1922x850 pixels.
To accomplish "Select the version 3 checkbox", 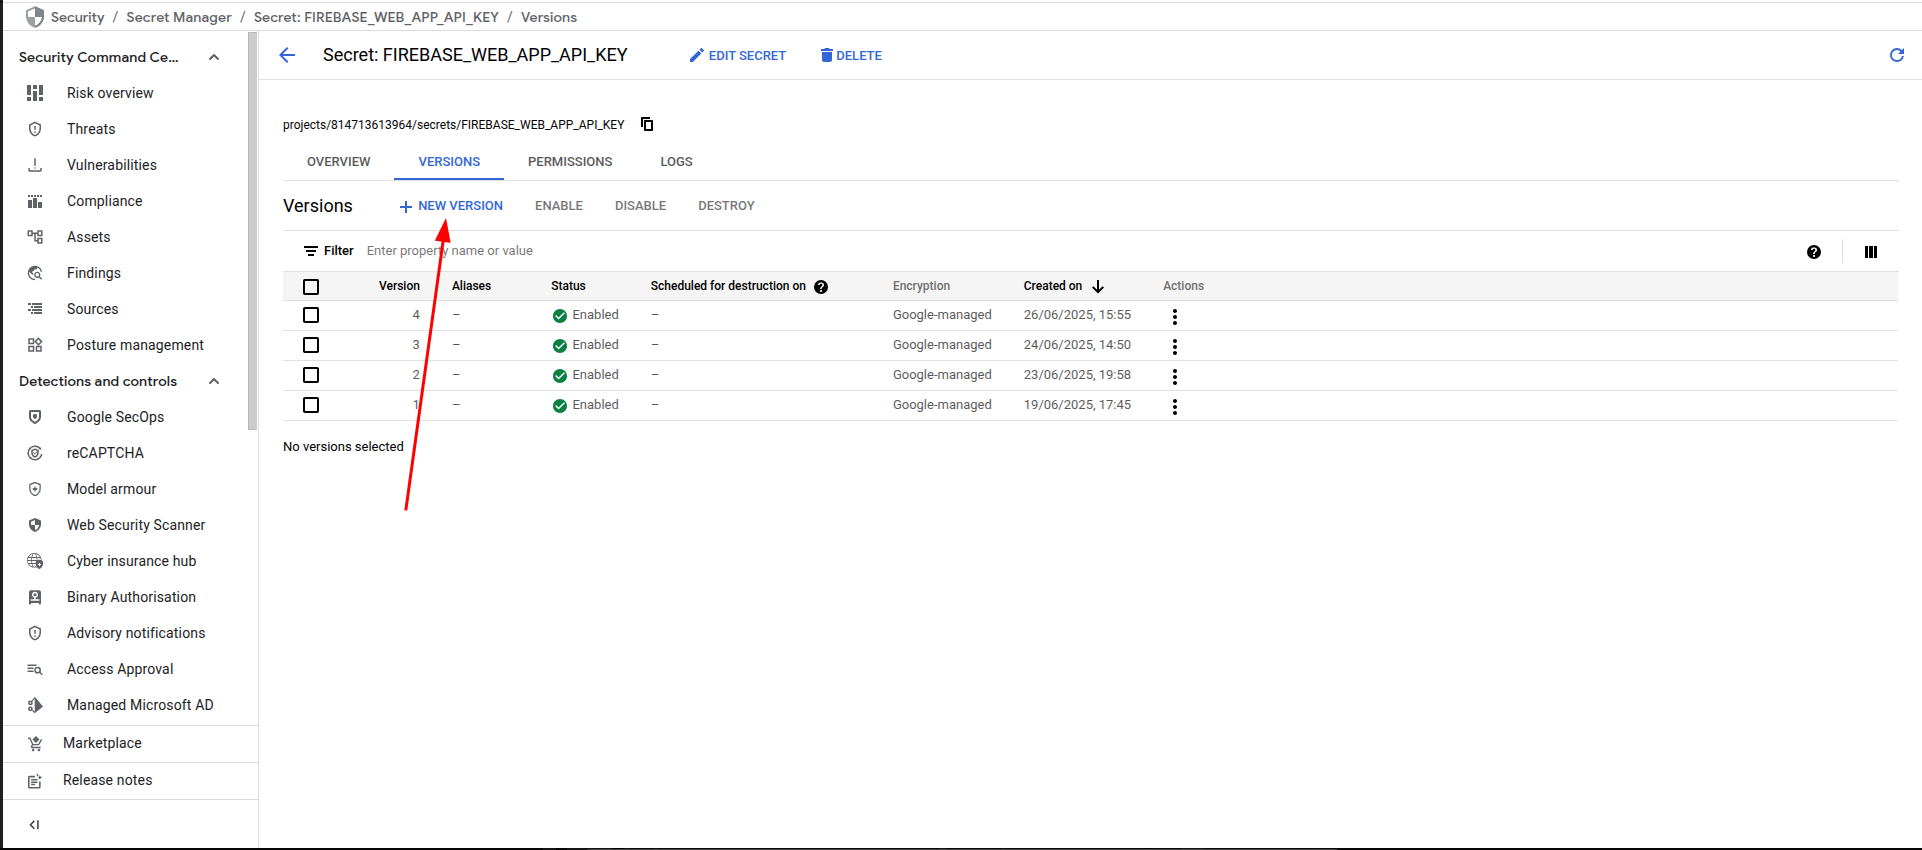I will pyautogui.click(x=311, y=345).
